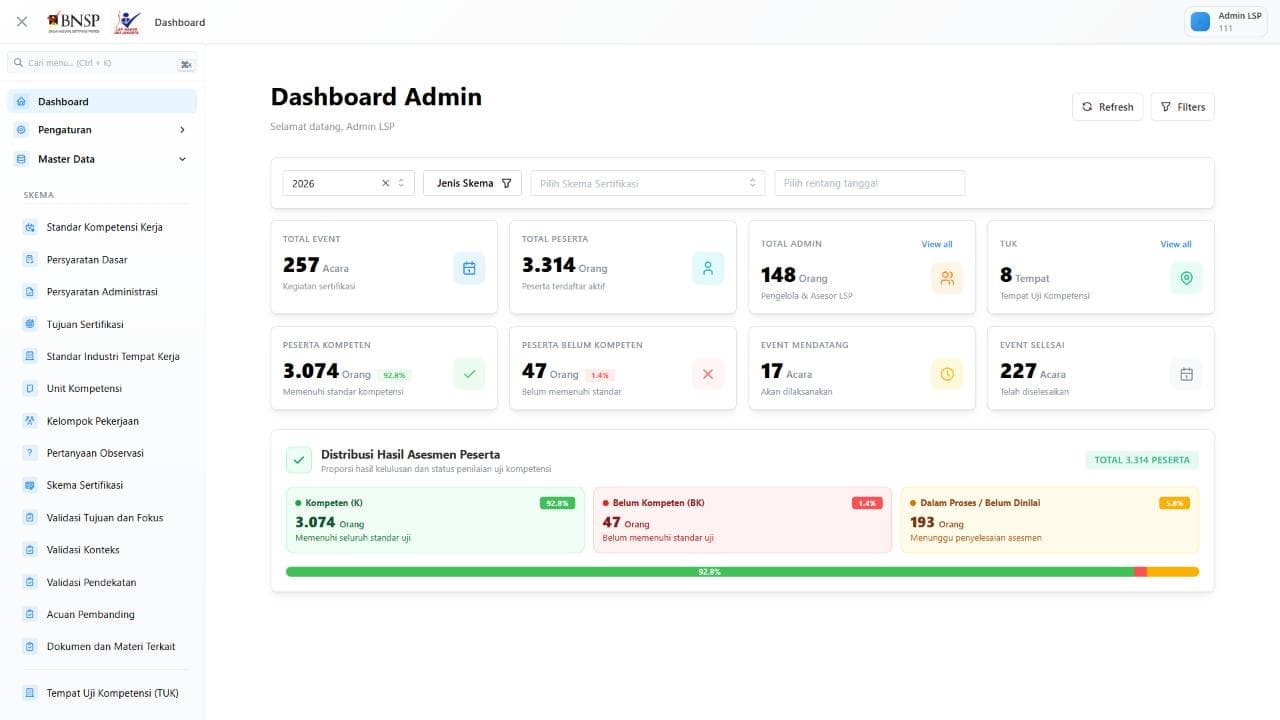Collapse the Master Data menu
This screenshot has width=1280, height=720.
[102, 159]
